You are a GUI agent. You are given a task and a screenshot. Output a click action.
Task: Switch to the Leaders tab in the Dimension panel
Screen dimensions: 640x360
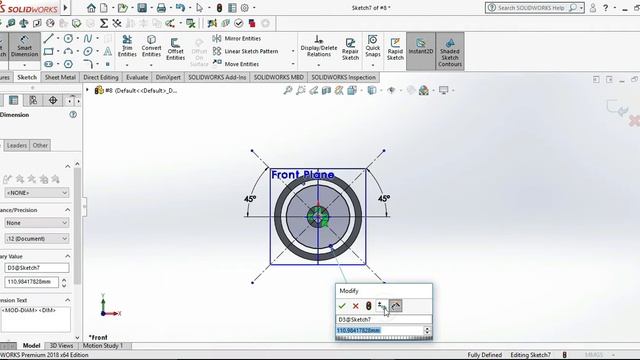(x=17, y=145)
